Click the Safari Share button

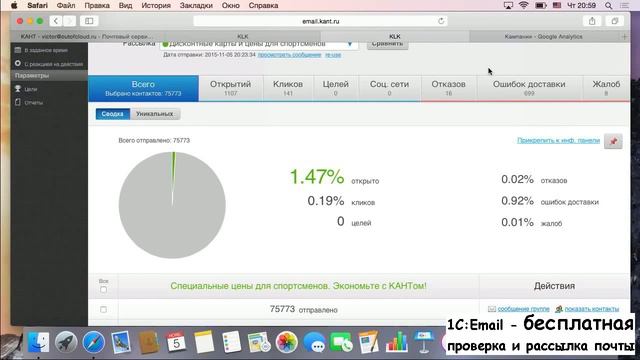tap(592, 21)
